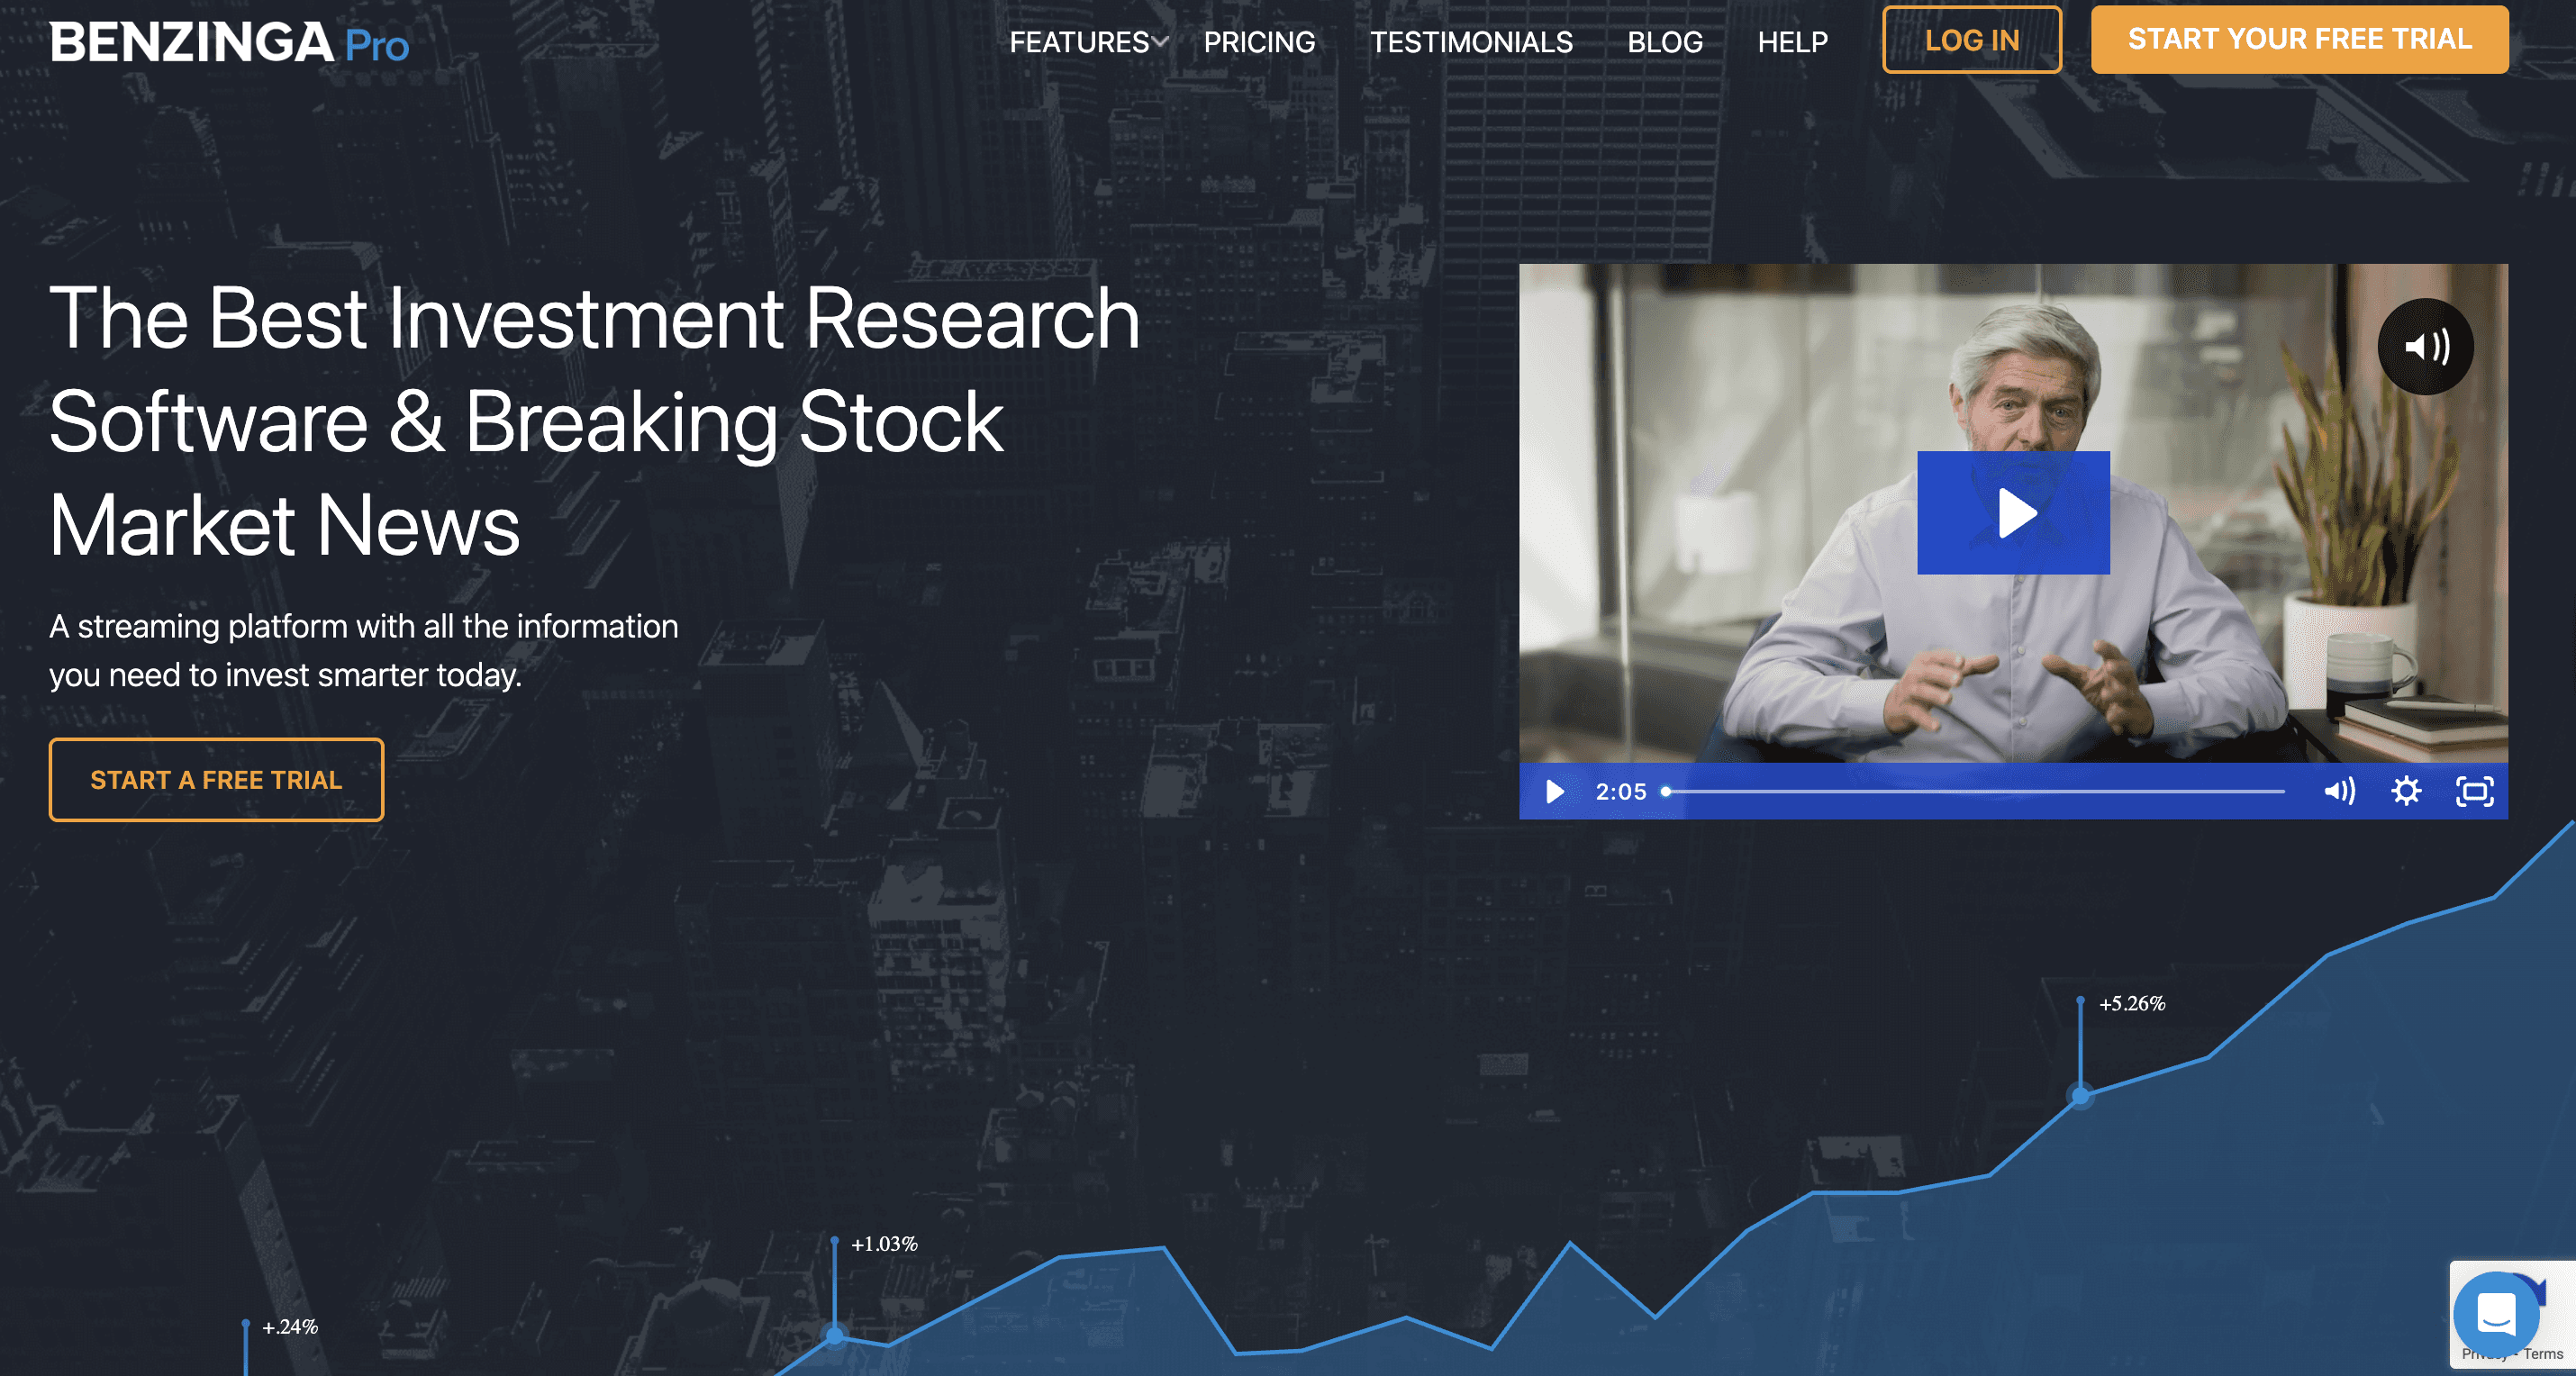
Task: Open the Help navigation item
Action: tap(1792, 42)
